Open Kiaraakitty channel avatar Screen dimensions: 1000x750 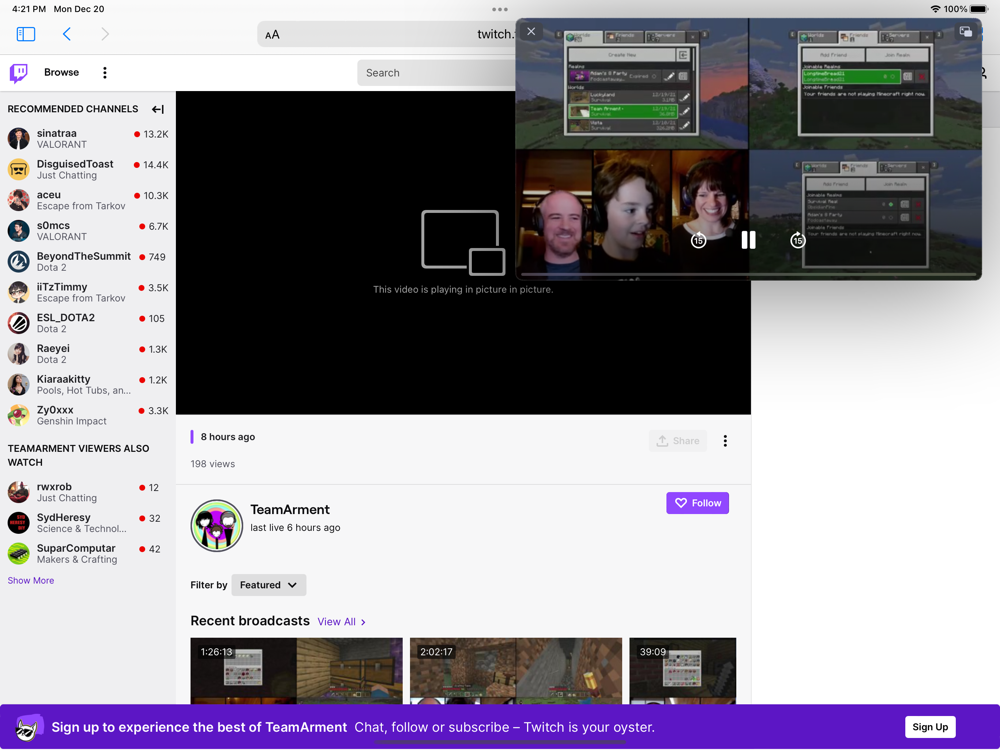pos(18,385)
